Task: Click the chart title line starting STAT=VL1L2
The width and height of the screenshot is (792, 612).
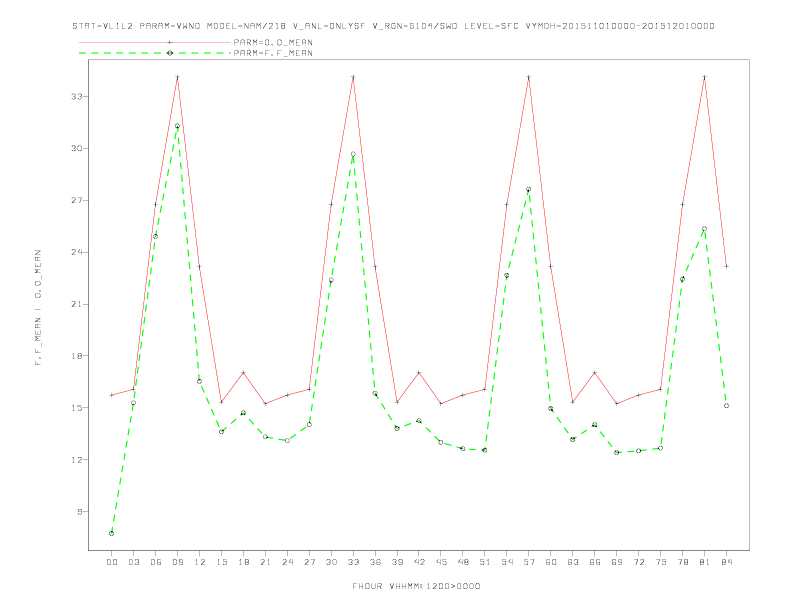Action: click(393, 26)
